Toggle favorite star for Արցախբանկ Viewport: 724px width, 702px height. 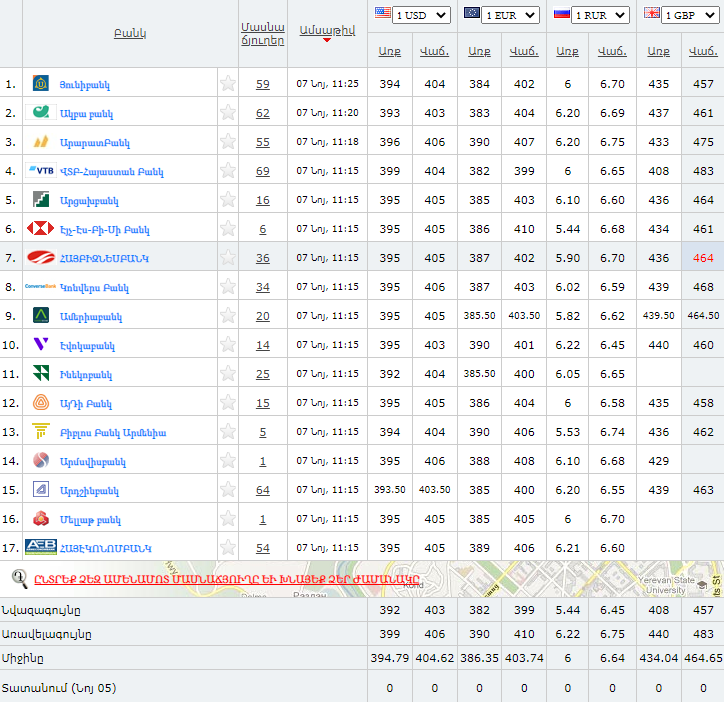point(228,200)
